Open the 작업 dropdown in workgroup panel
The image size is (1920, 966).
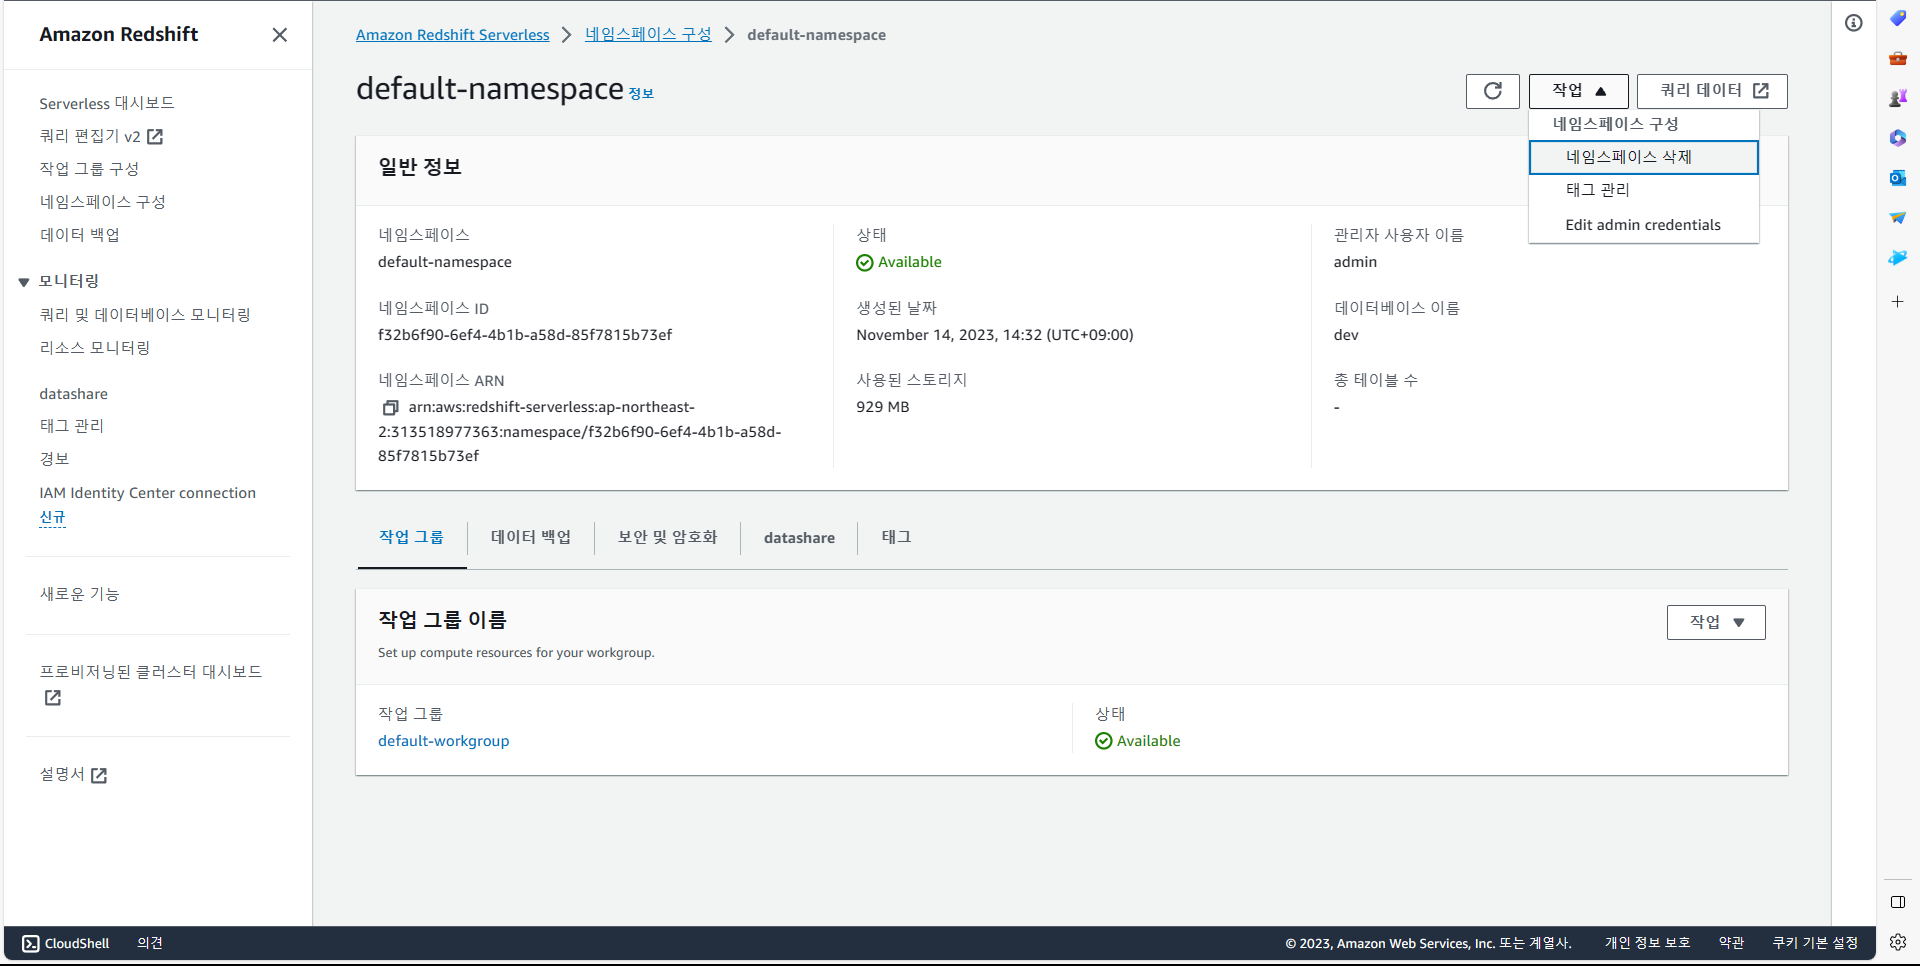1716,622
